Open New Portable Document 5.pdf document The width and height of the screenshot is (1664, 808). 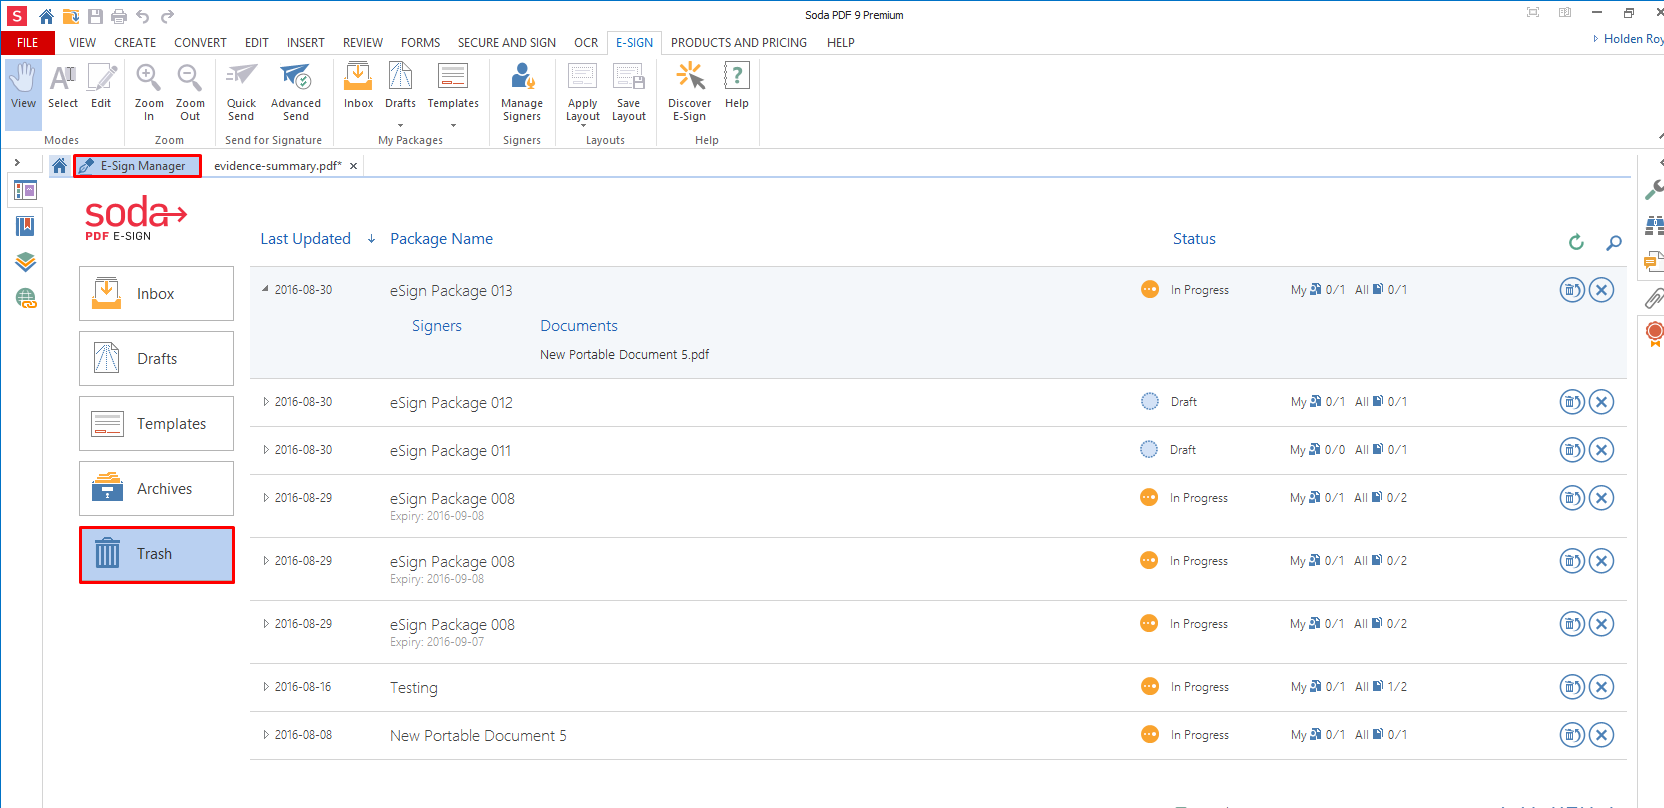[624, 355]
